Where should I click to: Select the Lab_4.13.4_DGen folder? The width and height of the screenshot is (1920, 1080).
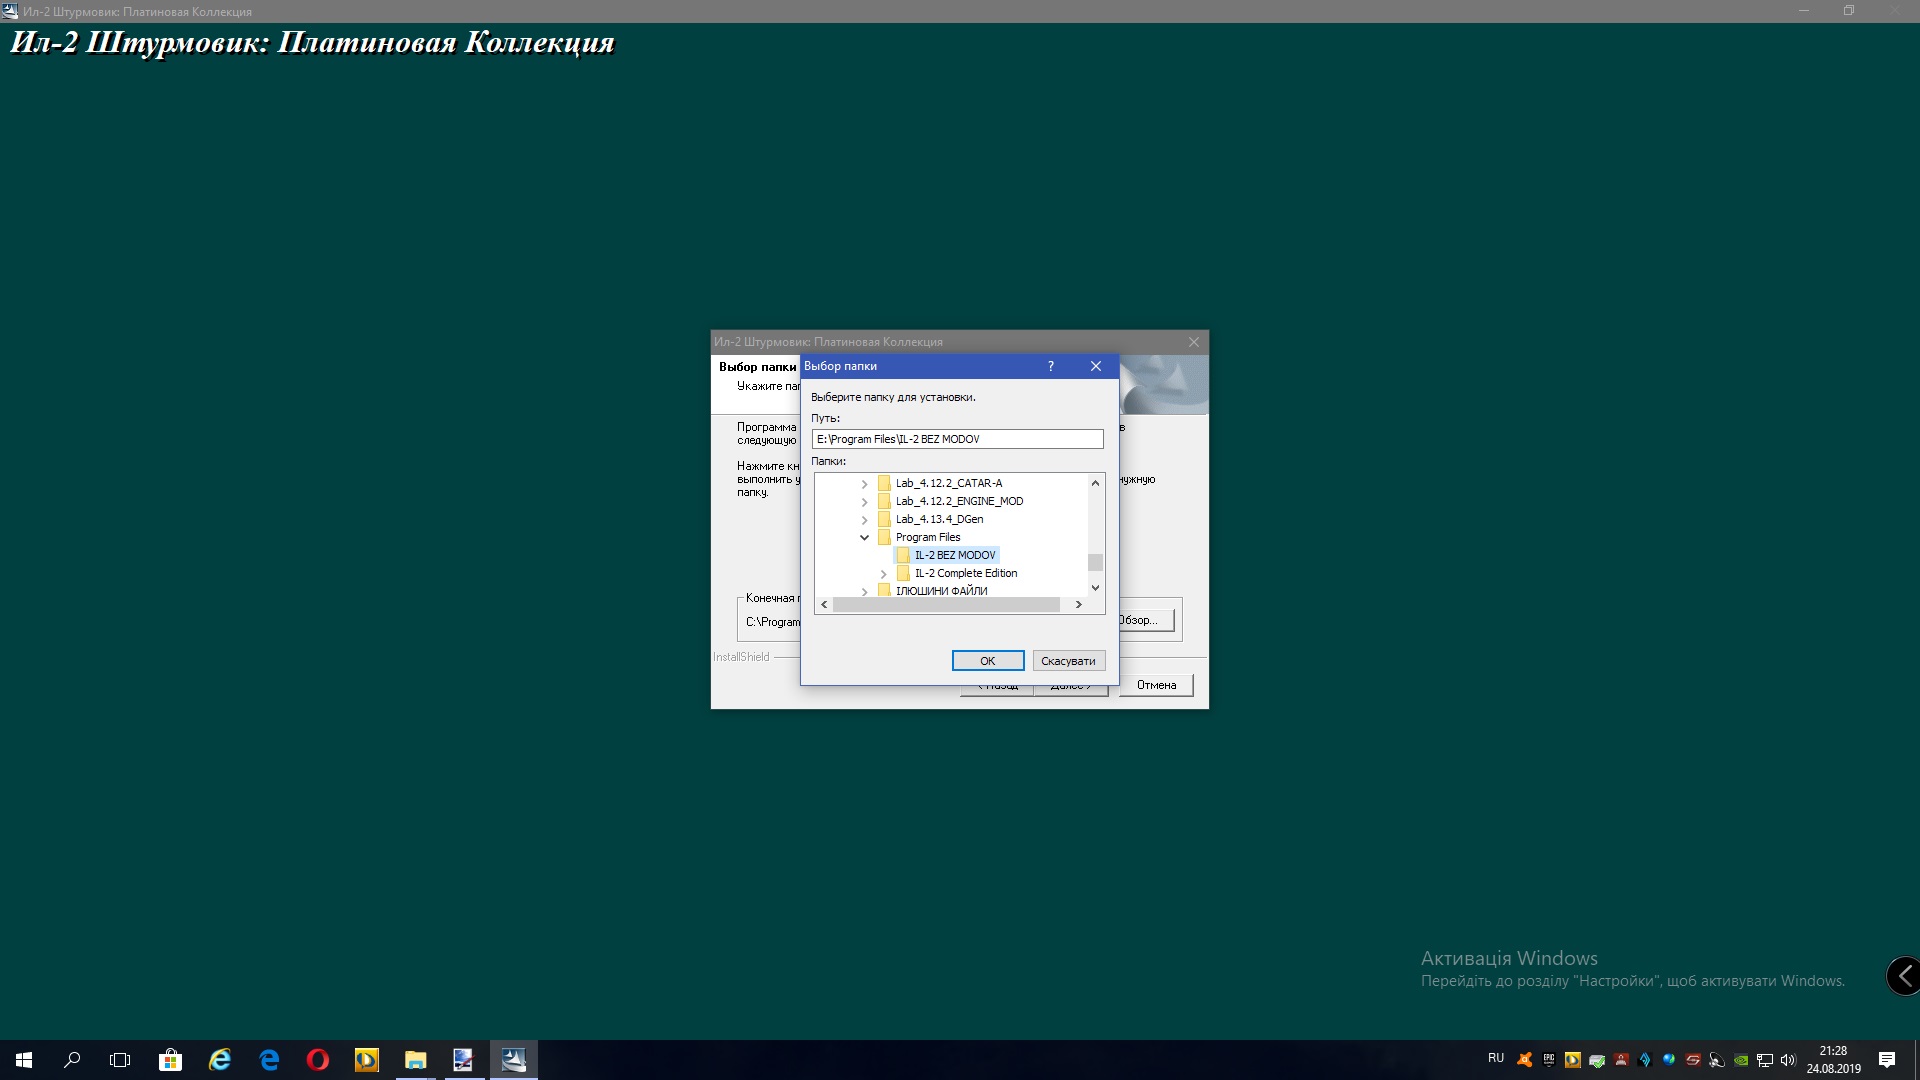[x=938, y=519]
